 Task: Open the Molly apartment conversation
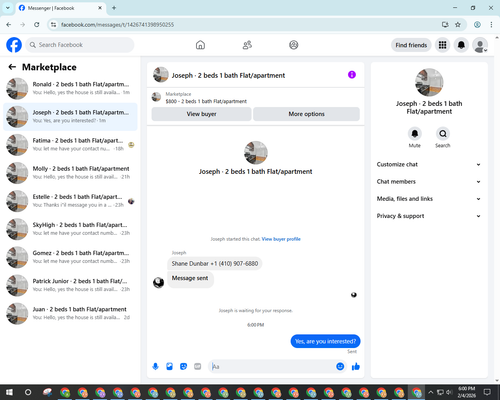pyautogui.click(x=70, y=173)
